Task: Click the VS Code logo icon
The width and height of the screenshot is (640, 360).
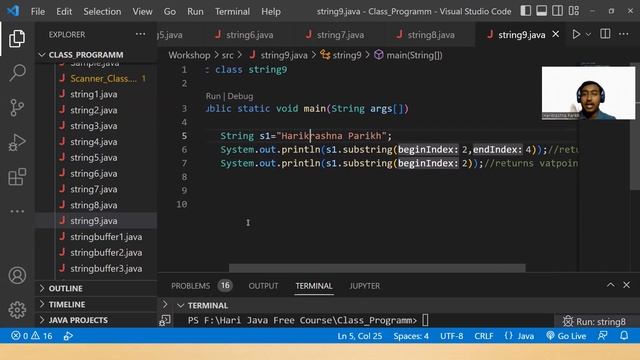Action: click(13, 11)
